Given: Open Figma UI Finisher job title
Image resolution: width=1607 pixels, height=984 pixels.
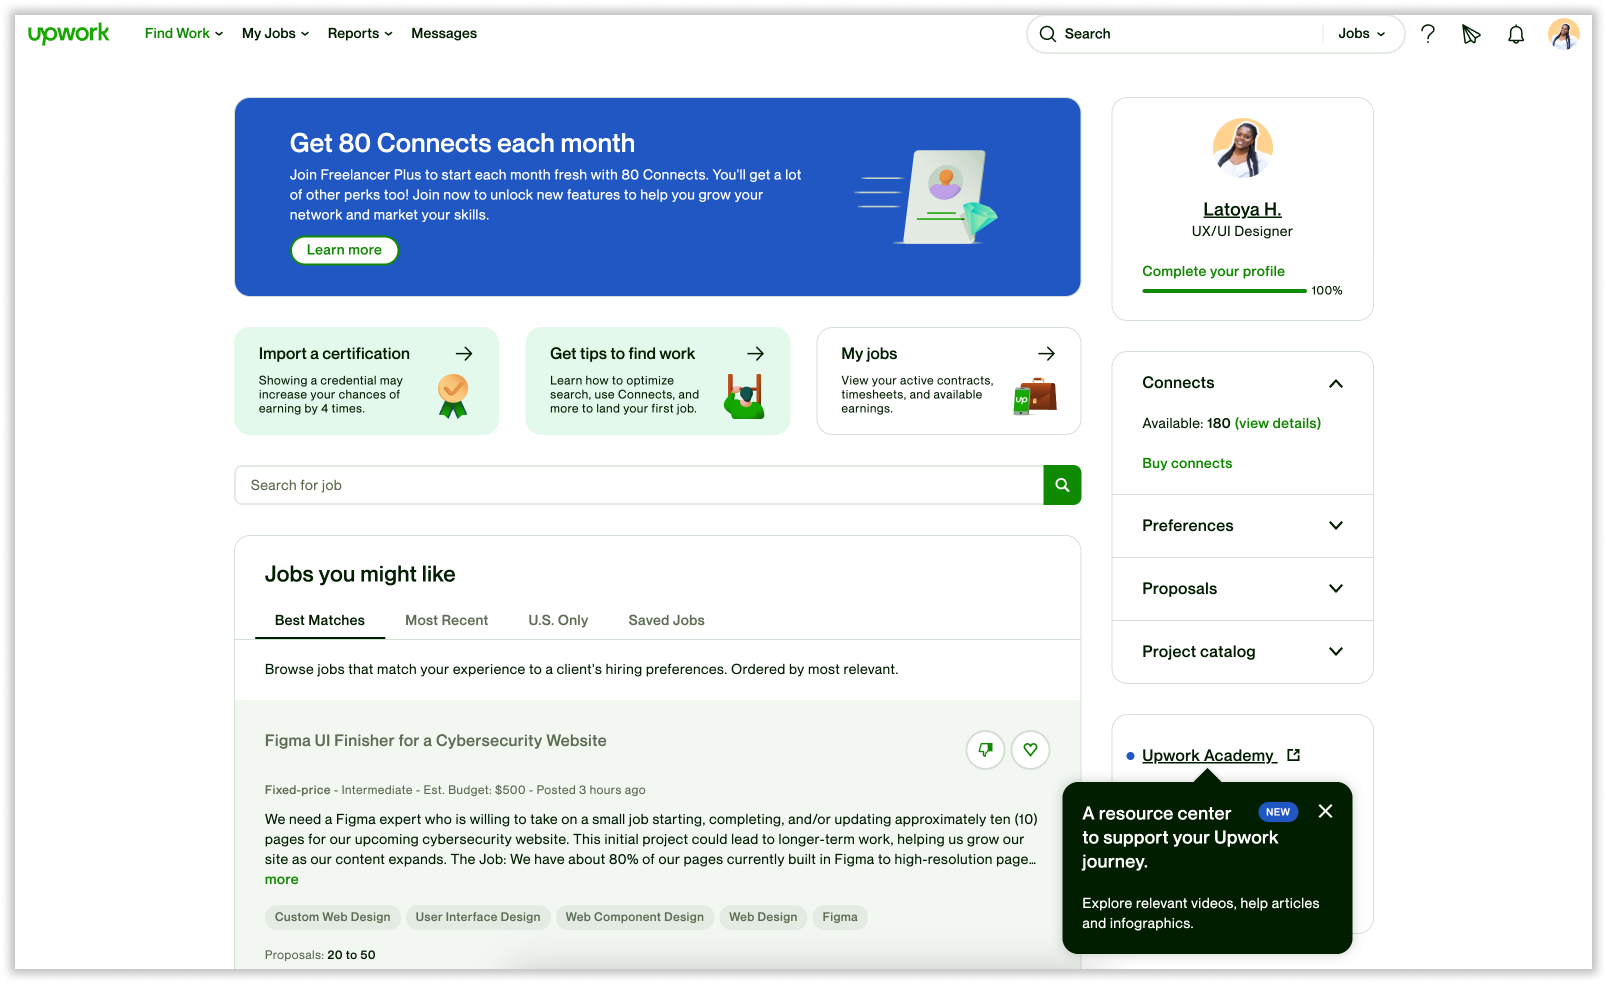Looking at the screenshot, I should (x=436, y=741).
